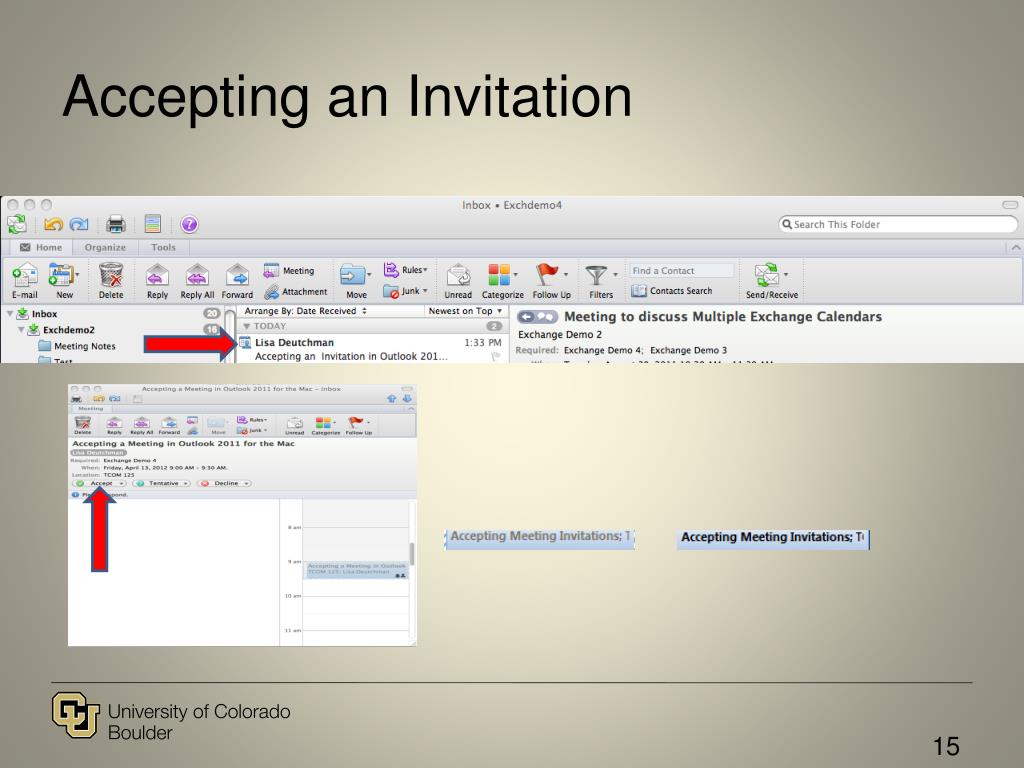Click the Tentative button
The height and width of the screenshot is (768, 1024).
[161, 483]
